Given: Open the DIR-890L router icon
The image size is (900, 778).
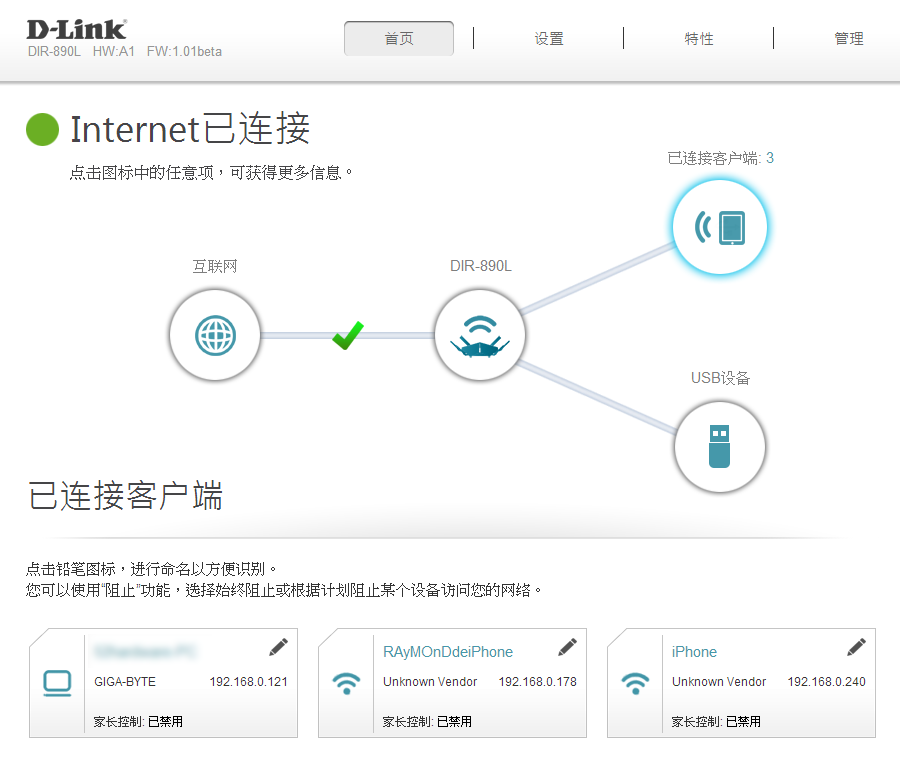Looking at the screenshot, I should coord(480,335).
